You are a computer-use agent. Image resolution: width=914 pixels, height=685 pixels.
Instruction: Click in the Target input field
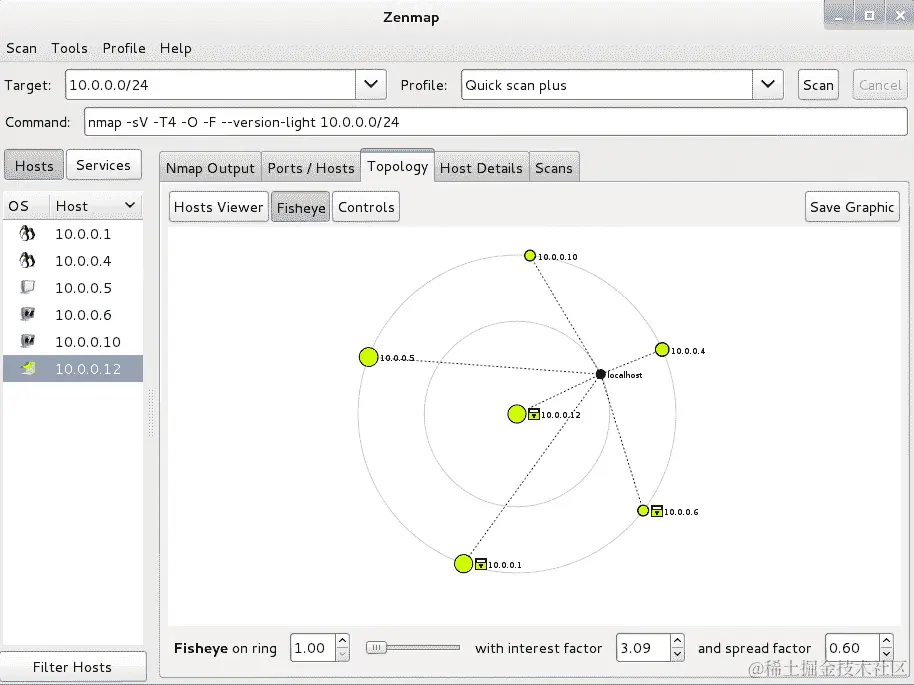click(x=210, y=85)
